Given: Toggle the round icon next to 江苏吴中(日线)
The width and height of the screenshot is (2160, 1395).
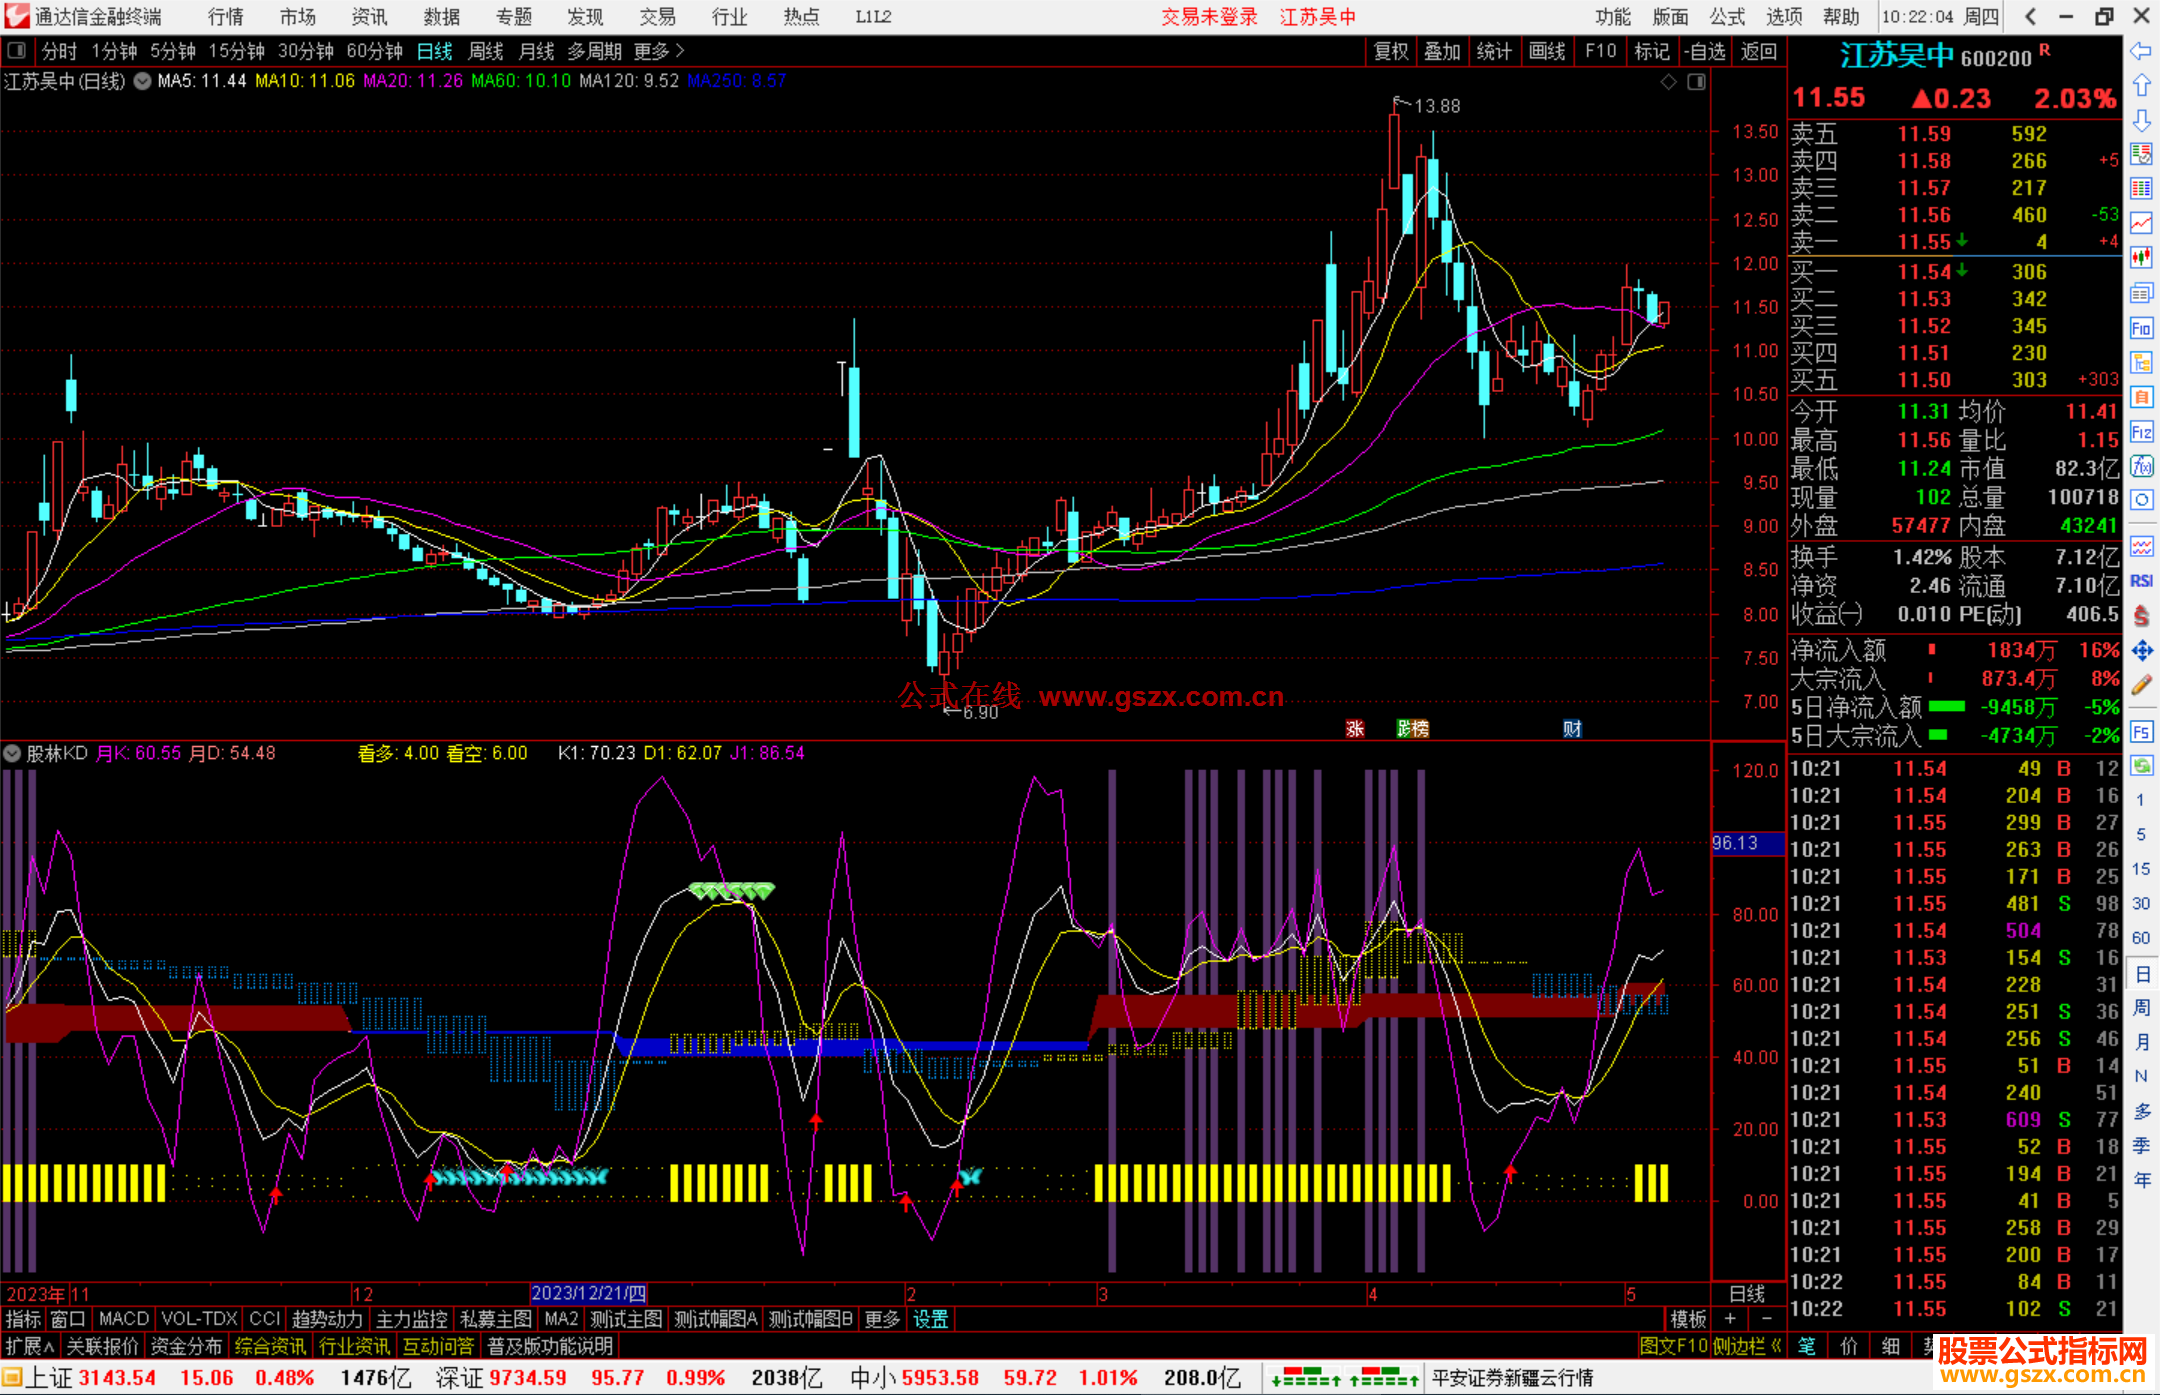Looking at the screenshot, I should pyautogui.click(x=142, y=81).
